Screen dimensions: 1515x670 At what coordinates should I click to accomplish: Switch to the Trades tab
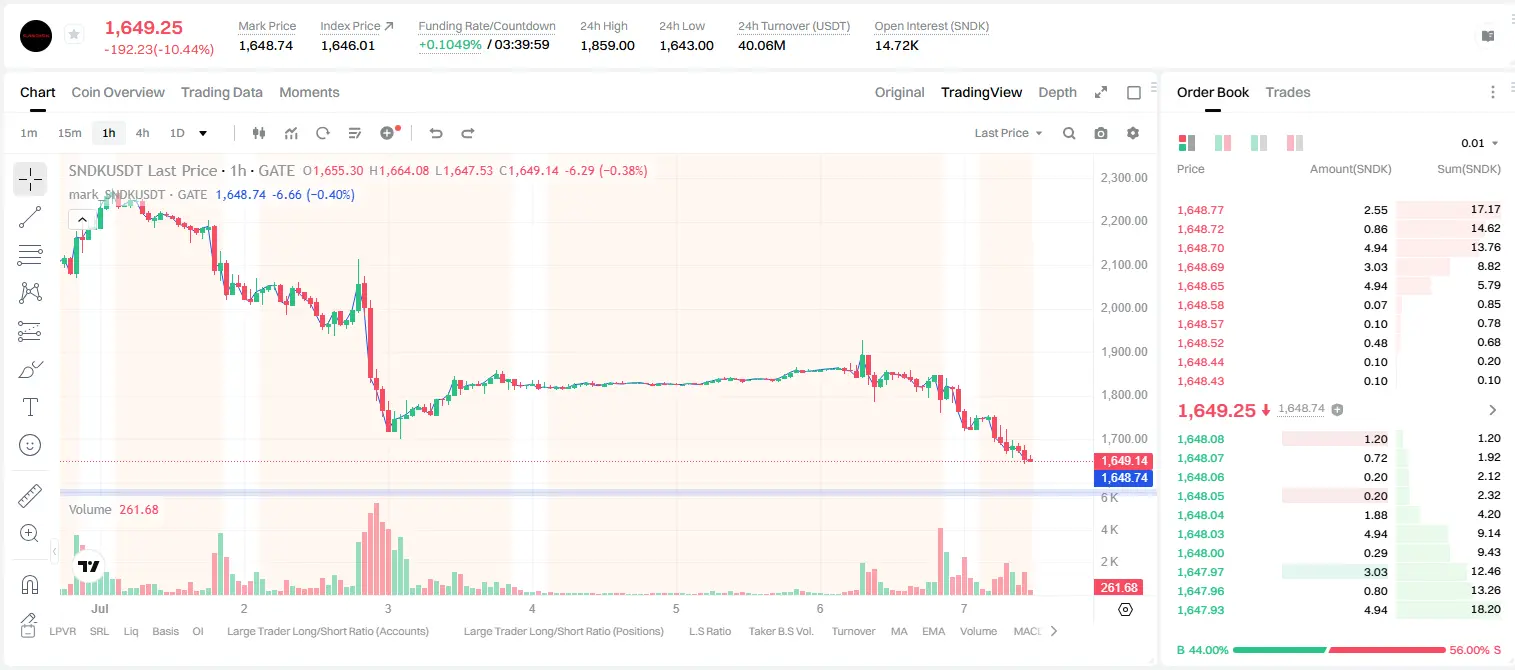(1287, 92)
